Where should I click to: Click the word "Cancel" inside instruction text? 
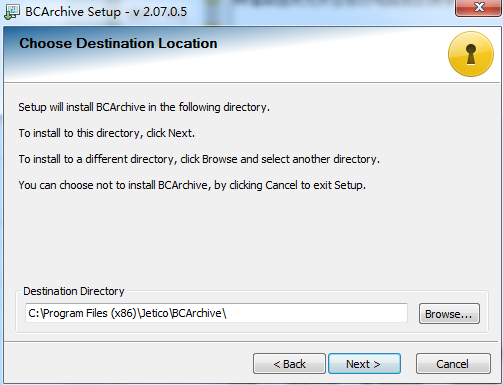coord(281,185)
